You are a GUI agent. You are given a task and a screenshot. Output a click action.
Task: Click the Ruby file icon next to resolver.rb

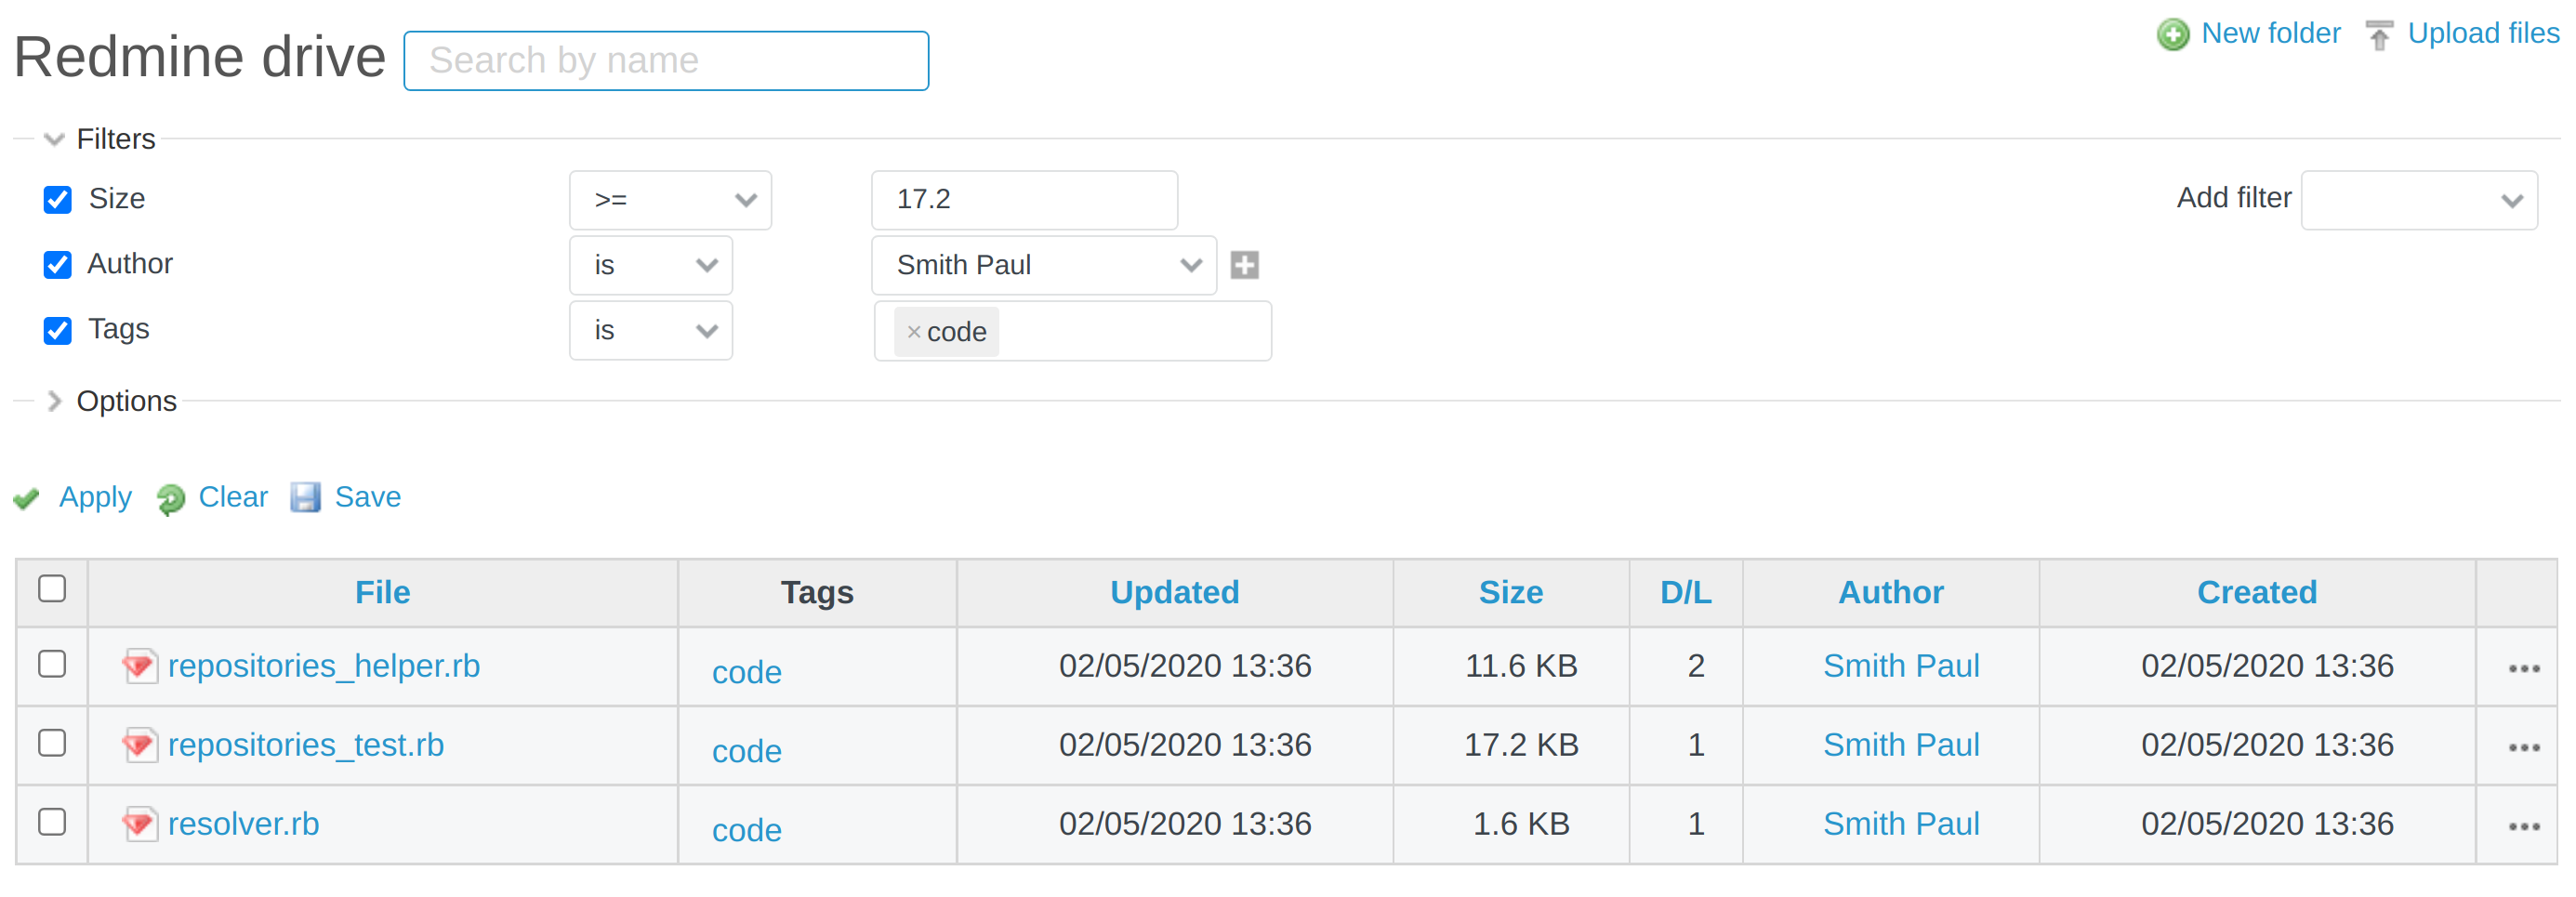(x=141, y=824)
